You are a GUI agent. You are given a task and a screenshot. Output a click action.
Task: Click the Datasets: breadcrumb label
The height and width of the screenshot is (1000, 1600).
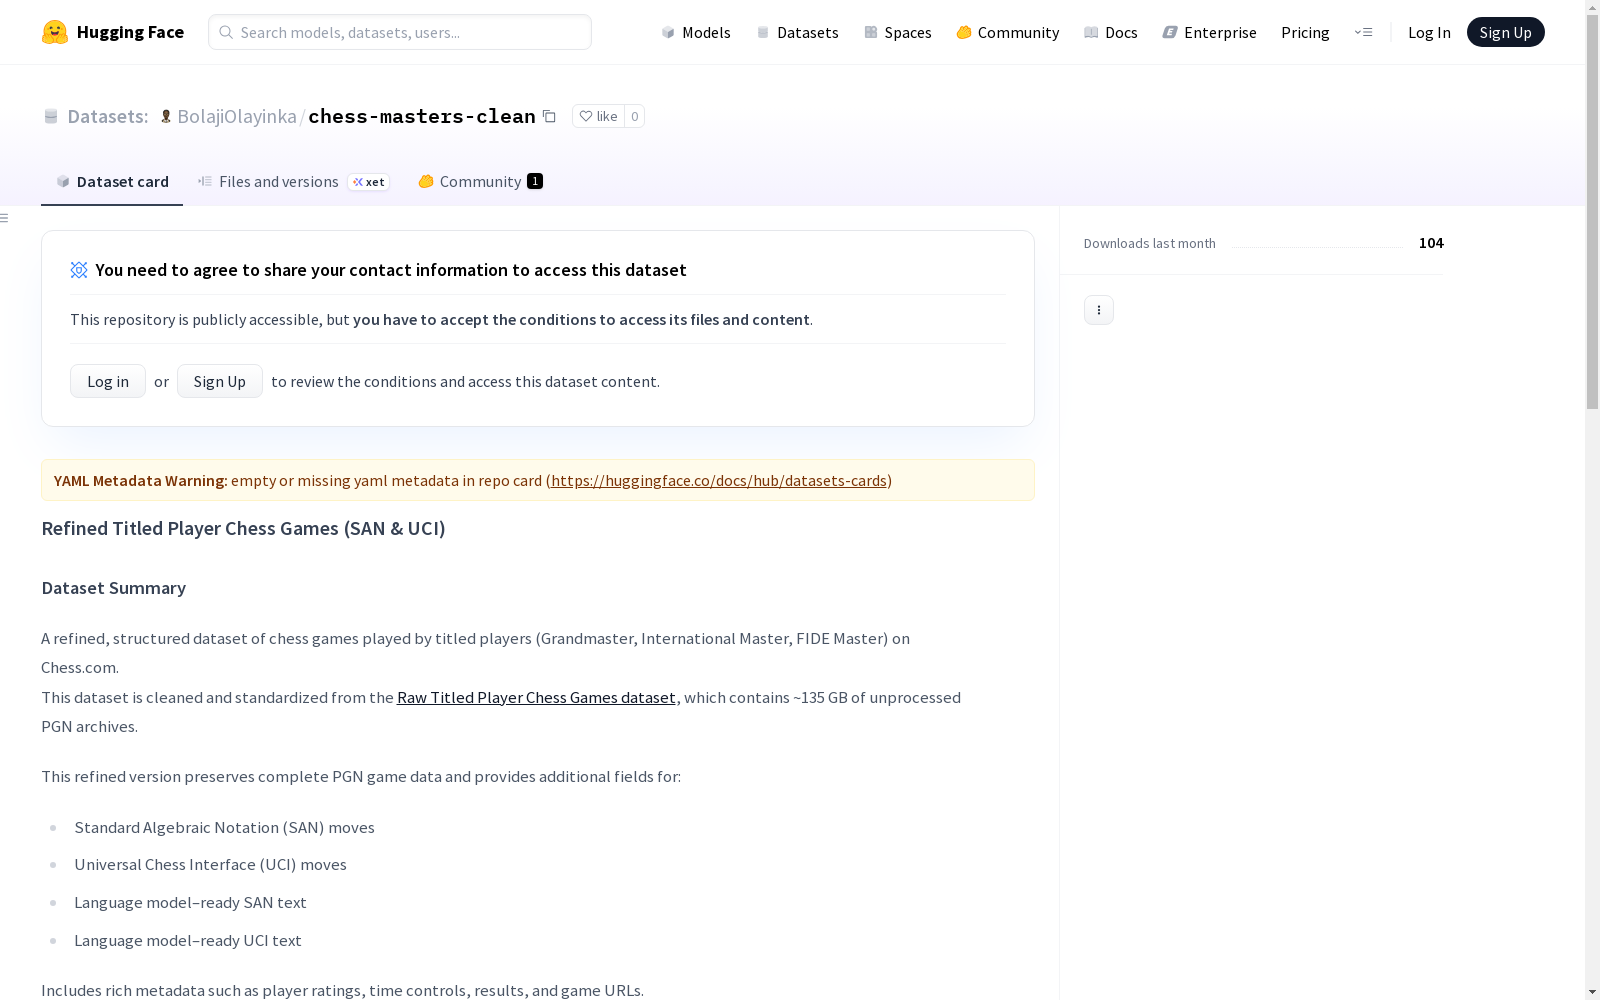(x=108, y=116)
